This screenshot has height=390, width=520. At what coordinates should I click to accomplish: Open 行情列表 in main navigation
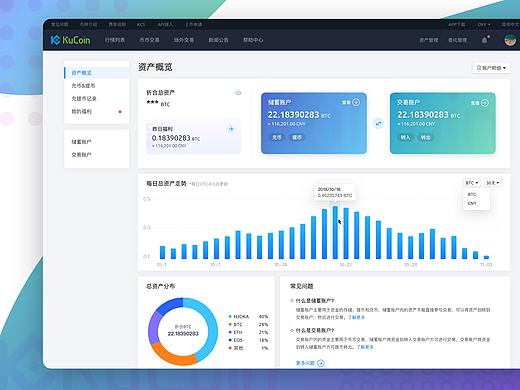tap(115, 40)
